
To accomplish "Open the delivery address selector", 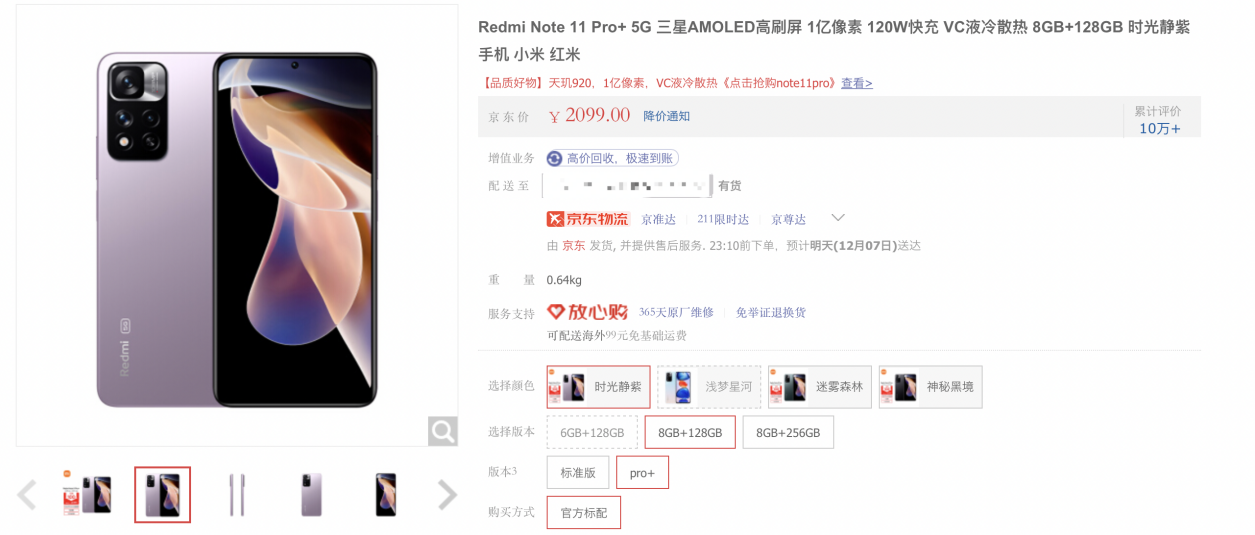I will coord(627,186).
